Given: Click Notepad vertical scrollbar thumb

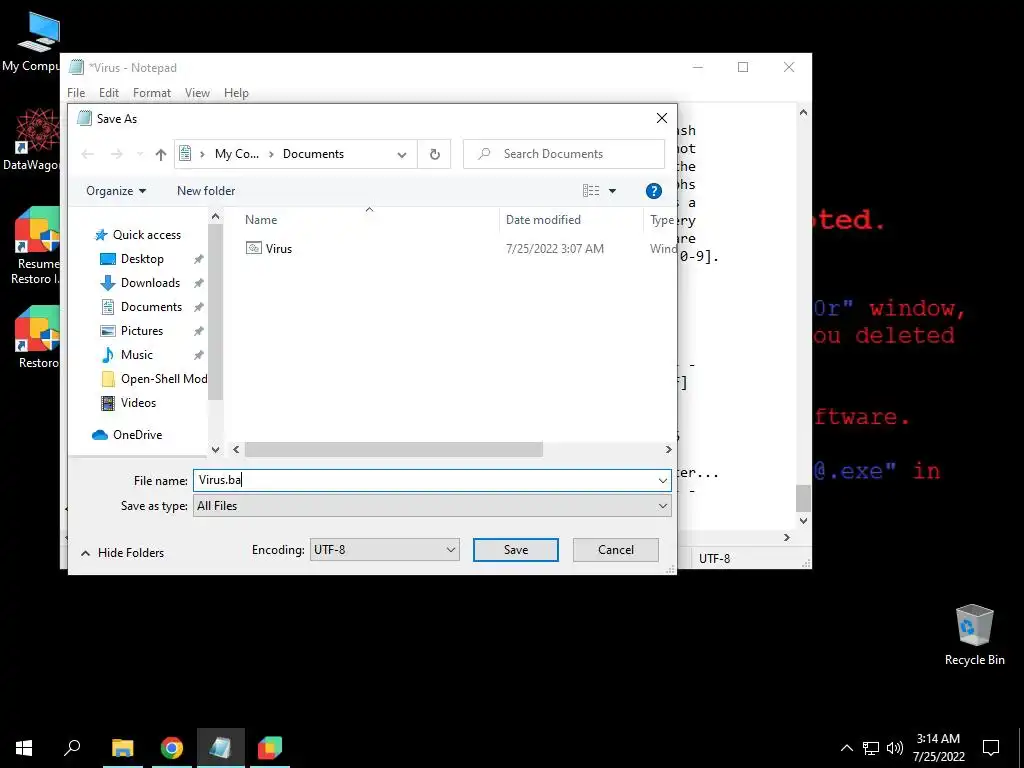Looking at the screenshot, I should [803, 498].
